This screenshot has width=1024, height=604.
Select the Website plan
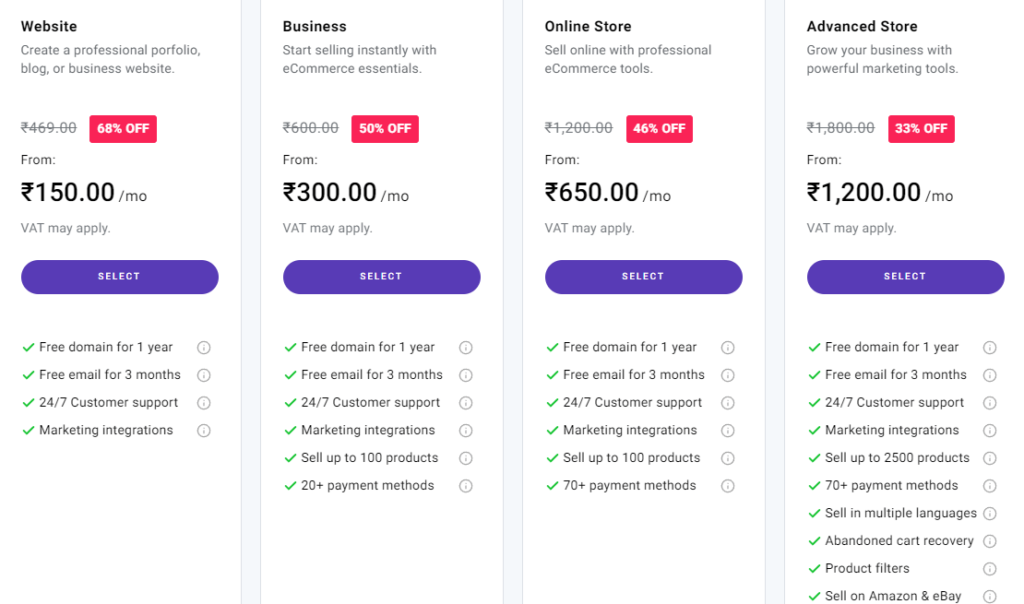coord(120,277)
